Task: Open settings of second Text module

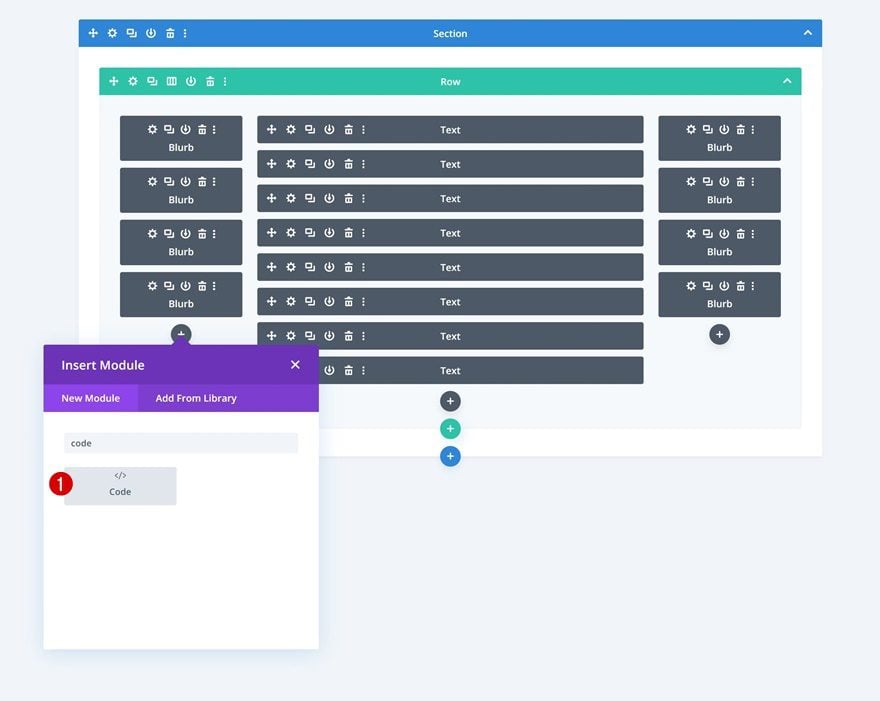Action: point(291,164)
